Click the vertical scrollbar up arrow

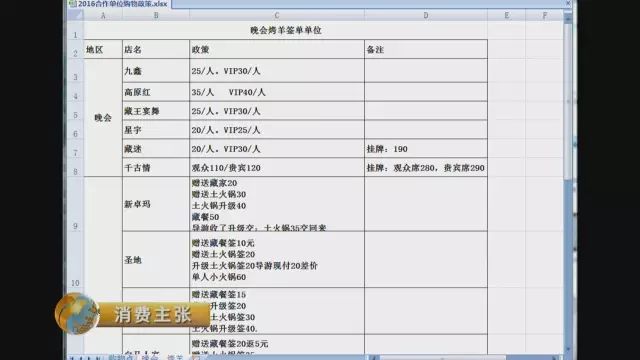568,17
